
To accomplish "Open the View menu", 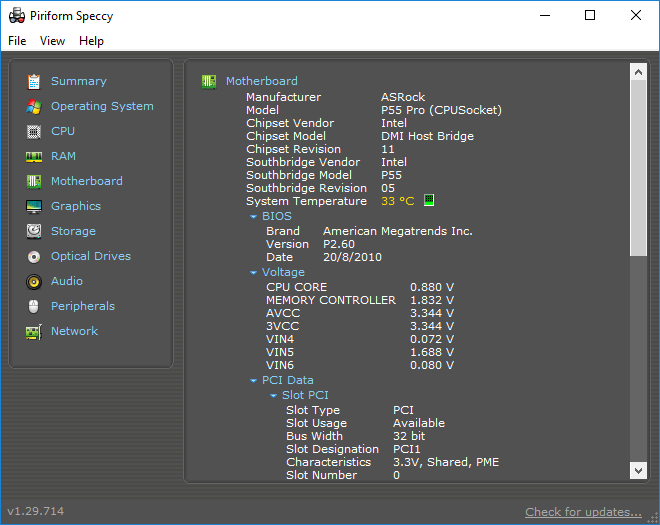I will (x=52, y=41).
